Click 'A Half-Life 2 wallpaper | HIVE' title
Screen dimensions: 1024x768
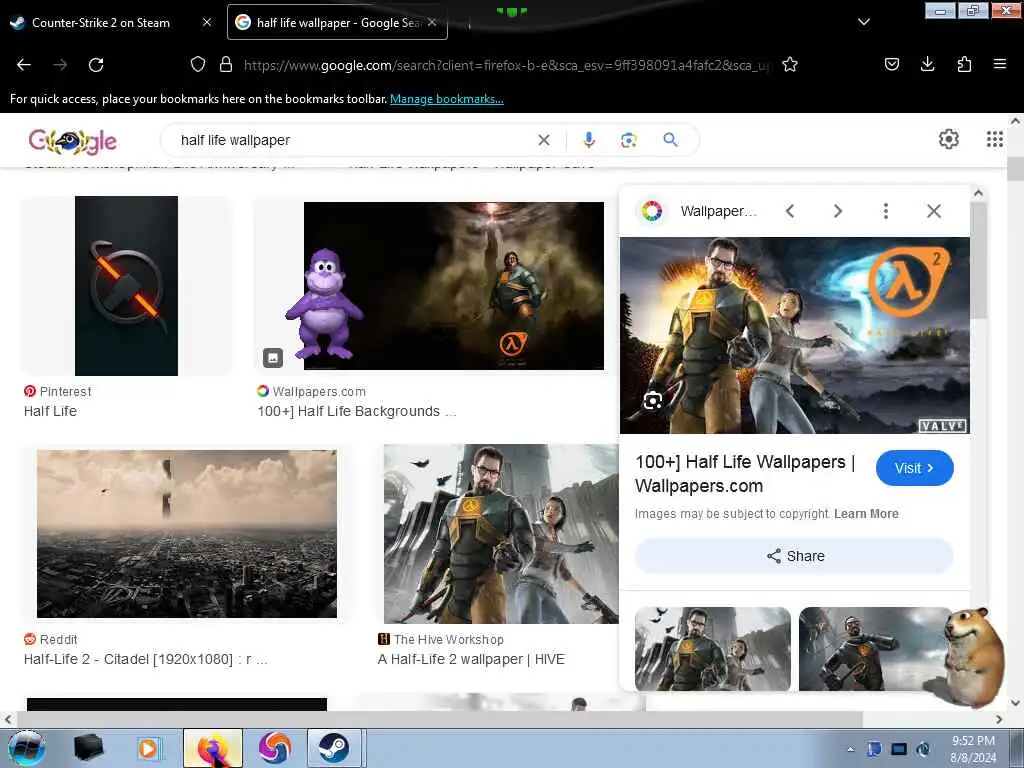tap(471, 660)
